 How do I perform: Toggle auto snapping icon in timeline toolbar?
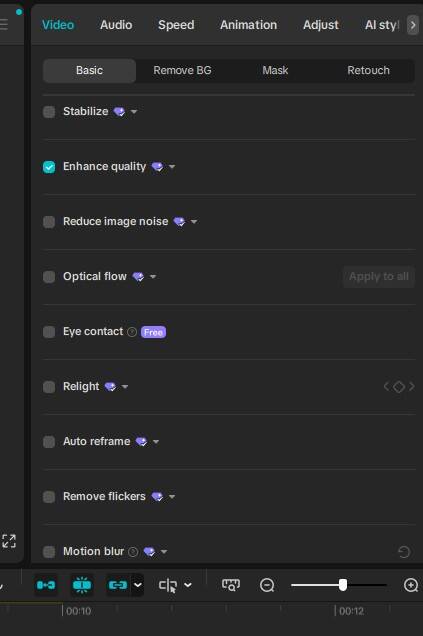click(82, 585)
